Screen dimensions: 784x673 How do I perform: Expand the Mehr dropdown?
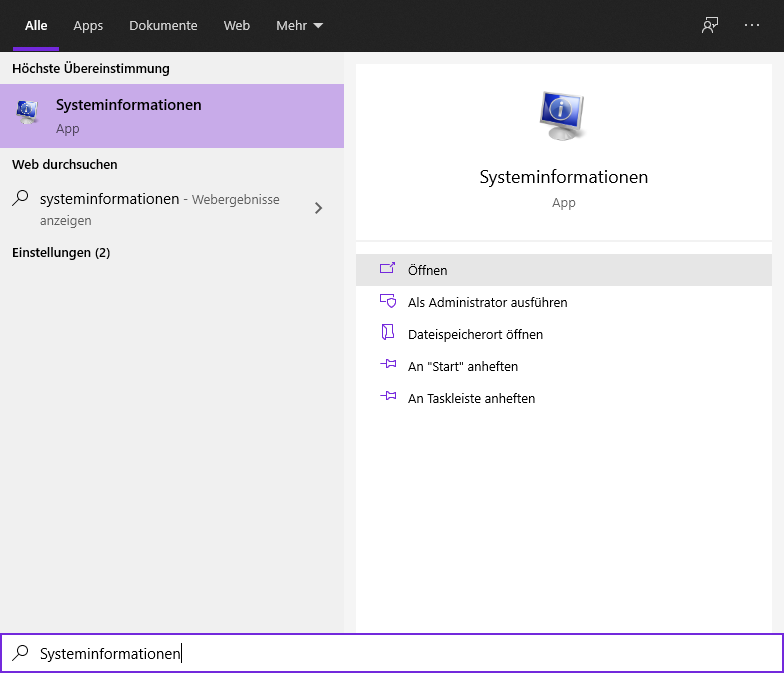[x=299, y=26]
